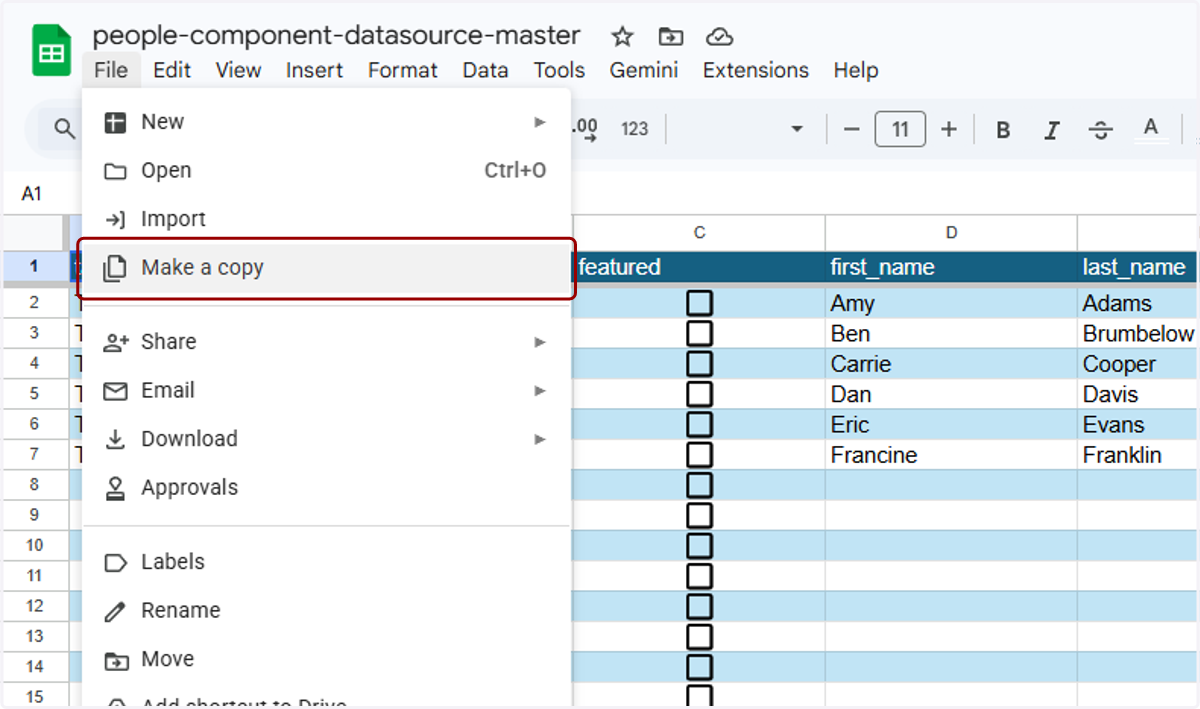
Task: Open the 123 number format menu
Action: [634, 129]
